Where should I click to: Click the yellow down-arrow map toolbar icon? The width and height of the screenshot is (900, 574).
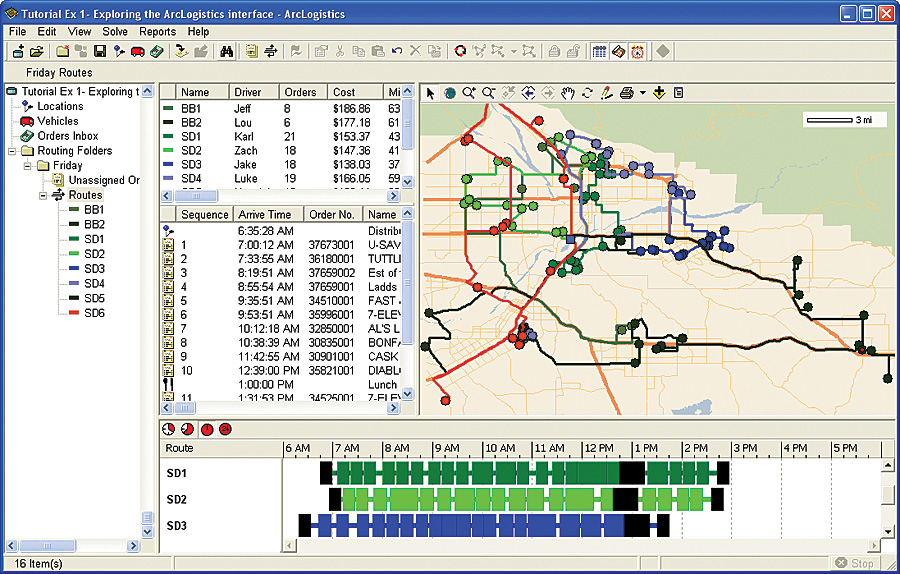coord(659,93)
